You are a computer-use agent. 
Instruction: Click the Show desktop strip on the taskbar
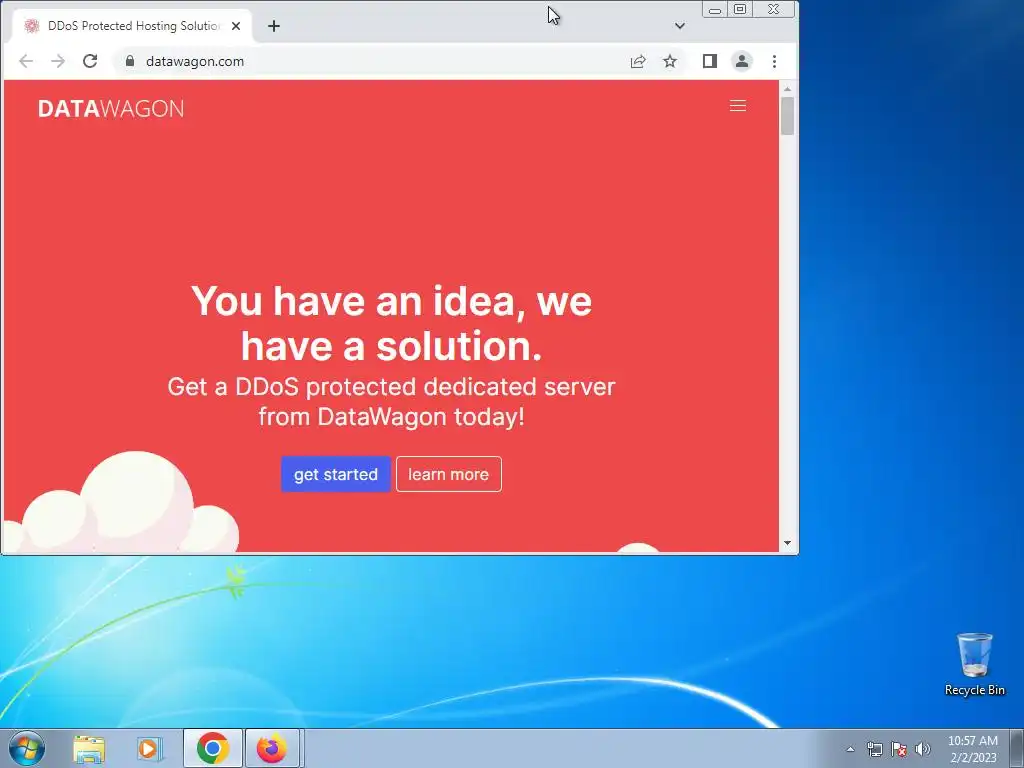(1017, 748)
